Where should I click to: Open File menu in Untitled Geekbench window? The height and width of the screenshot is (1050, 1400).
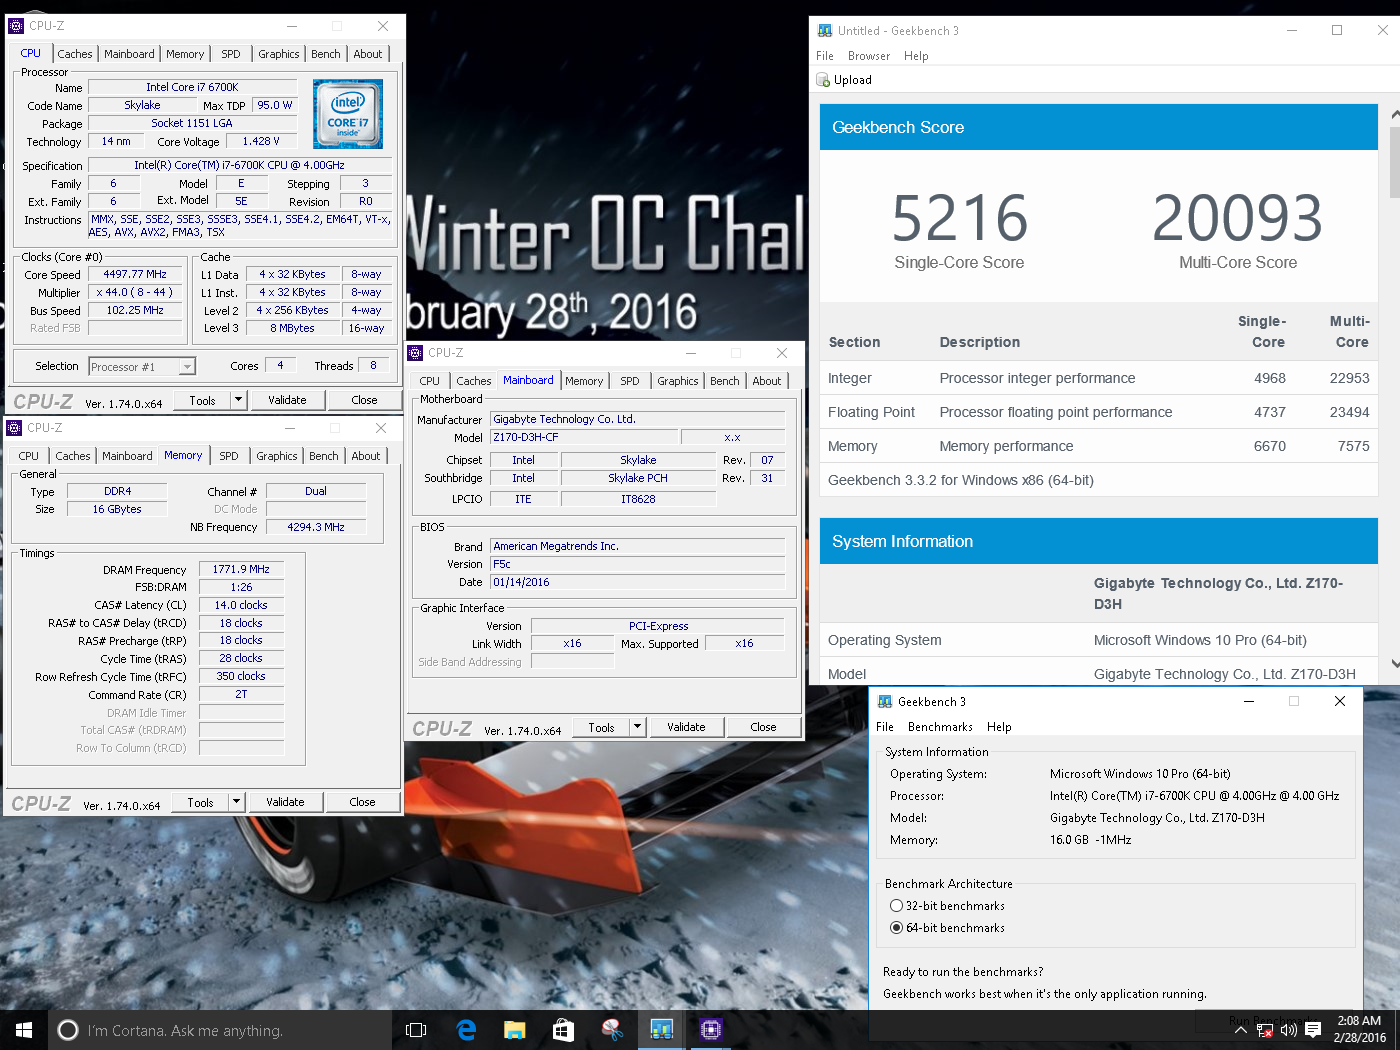point(825,56)
